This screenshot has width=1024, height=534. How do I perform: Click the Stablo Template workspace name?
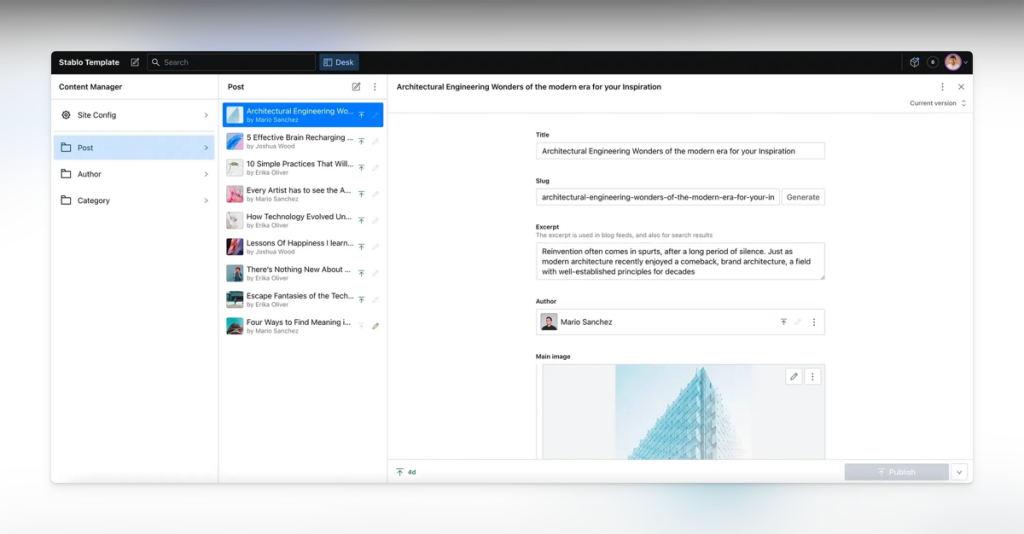[x=89, y=63]
